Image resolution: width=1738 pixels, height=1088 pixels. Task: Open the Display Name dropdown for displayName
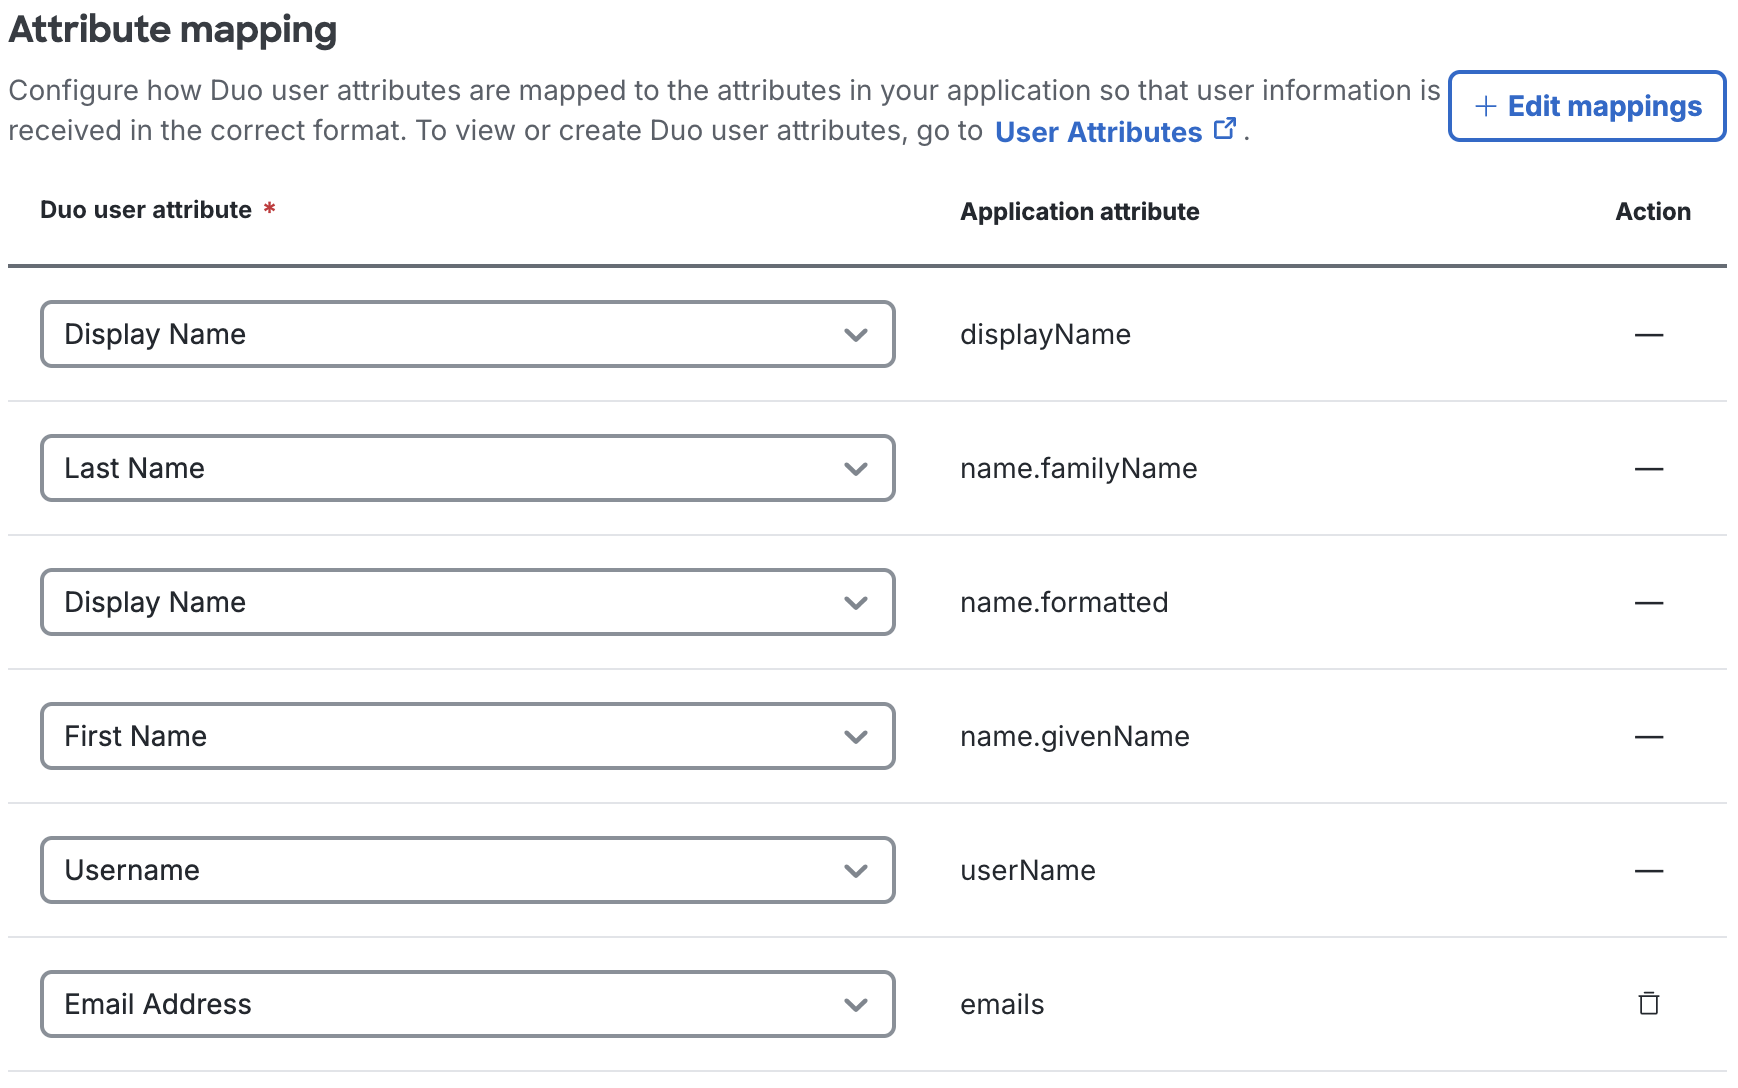pyautogui.click(x=856, y=335)
